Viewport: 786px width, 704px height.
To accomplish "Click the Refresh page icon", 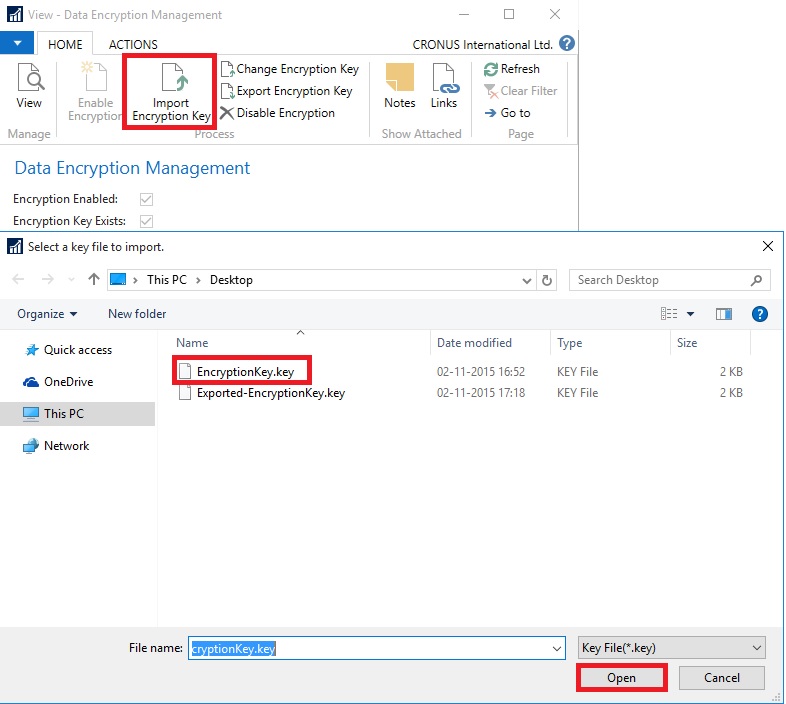I will (x=491, y=69).
